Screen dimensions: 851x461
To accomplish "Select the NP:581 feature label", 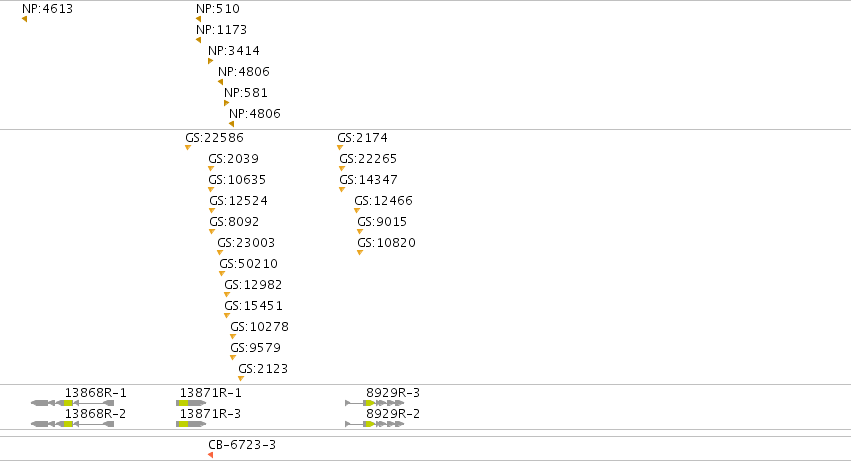I will [x=246, y=93].
